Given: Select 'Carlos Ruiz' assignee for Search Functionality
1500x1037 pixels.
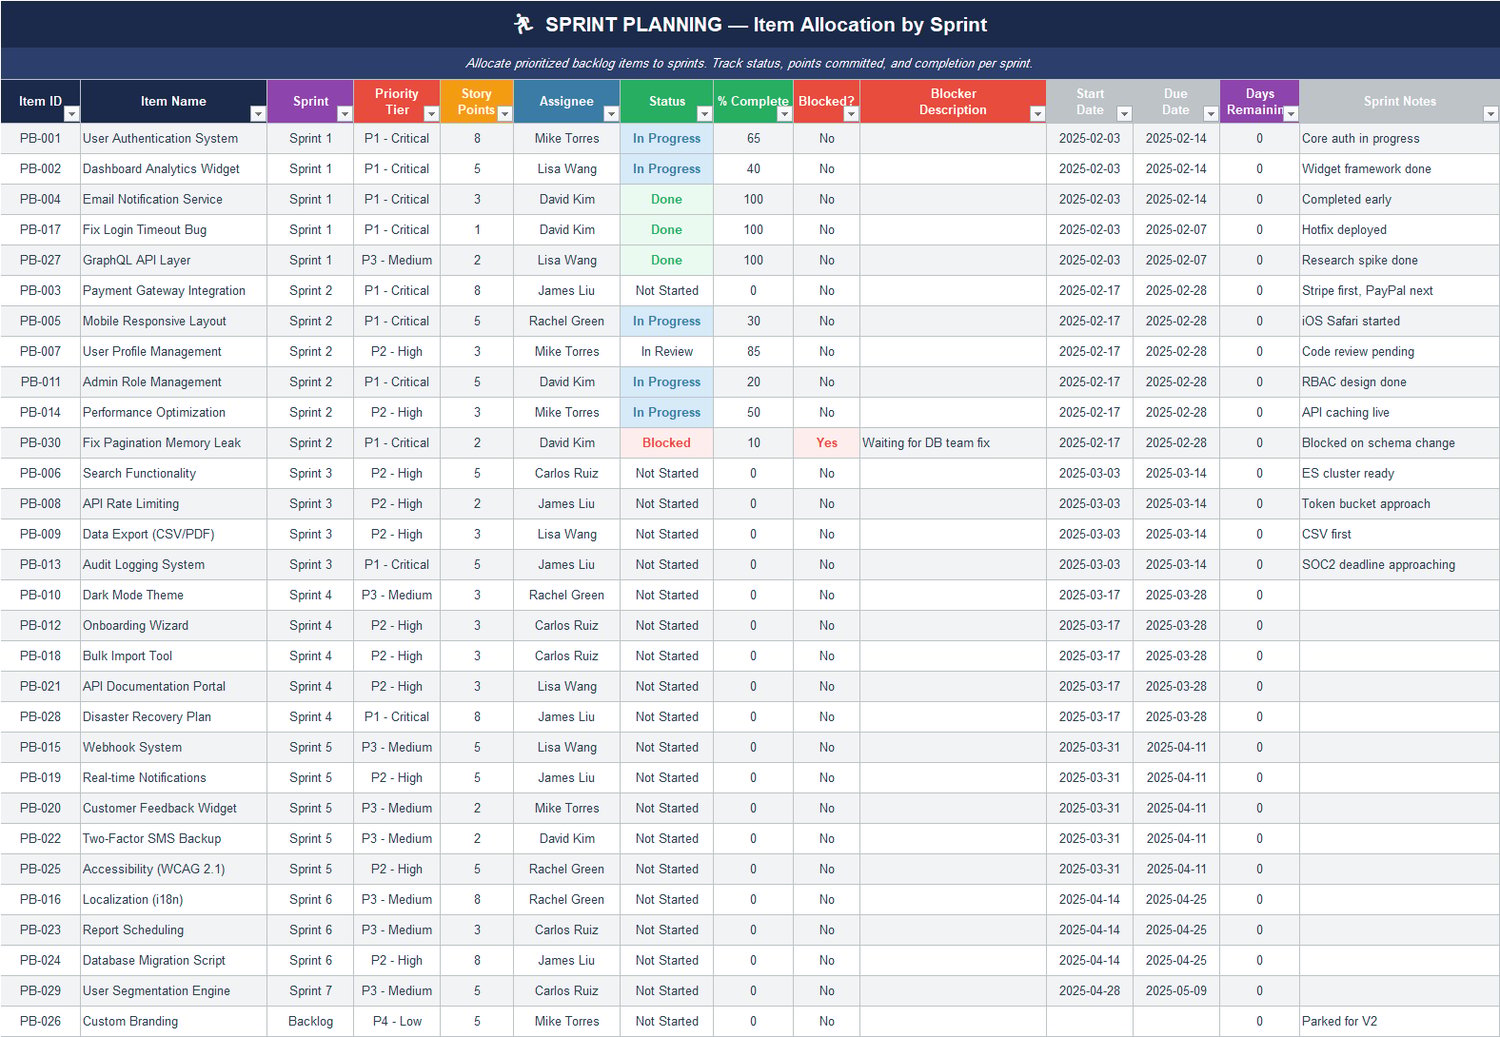Looking at the screenshot, I should pyautogui.click(x=566, y=473).
